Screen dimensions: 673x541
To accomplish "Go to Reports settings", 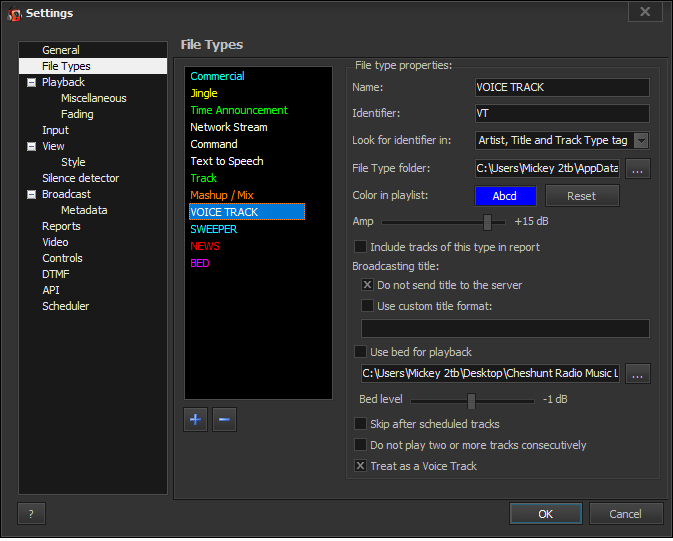I will point(61,226).
